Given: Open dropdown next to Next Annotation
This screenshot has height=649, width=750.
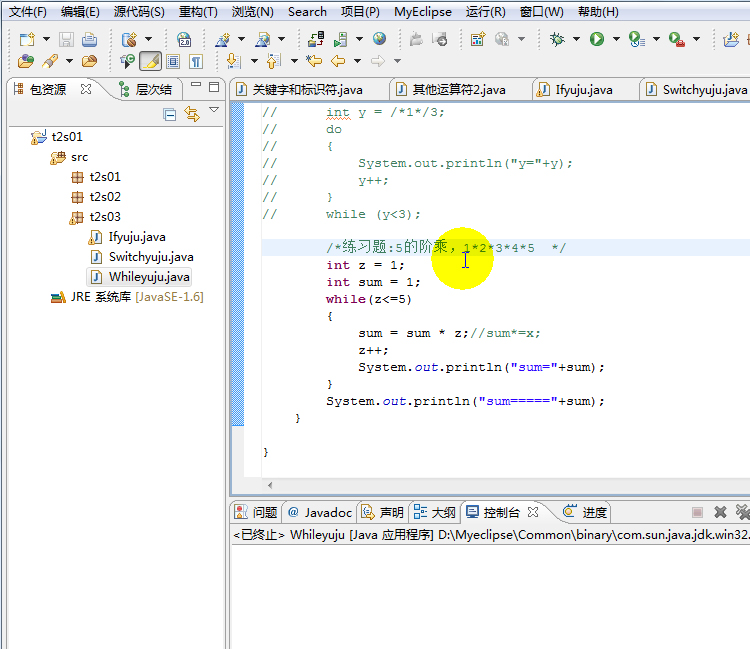Looking at the screenshot, I should 254,61.
